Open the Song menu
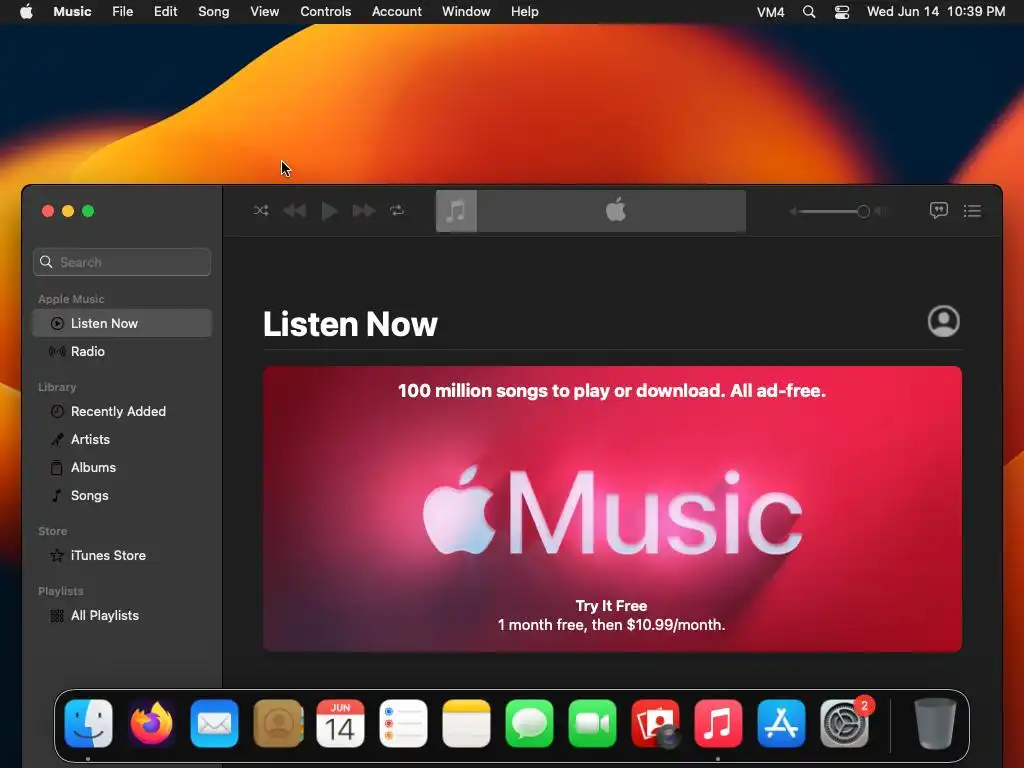The height and width of the screenshot is (768, 1024). click(214, 12)
